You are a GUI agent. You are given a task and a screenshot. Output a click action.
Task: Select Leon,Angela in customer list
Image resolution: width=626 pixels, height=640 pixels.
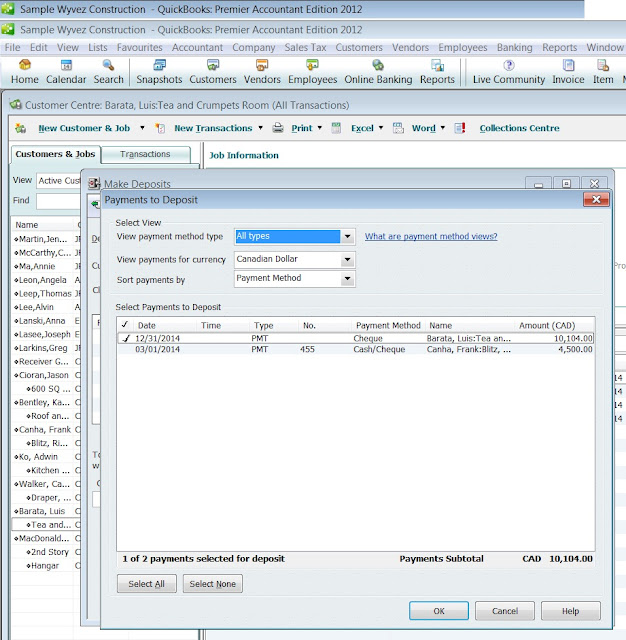[42, 280]
